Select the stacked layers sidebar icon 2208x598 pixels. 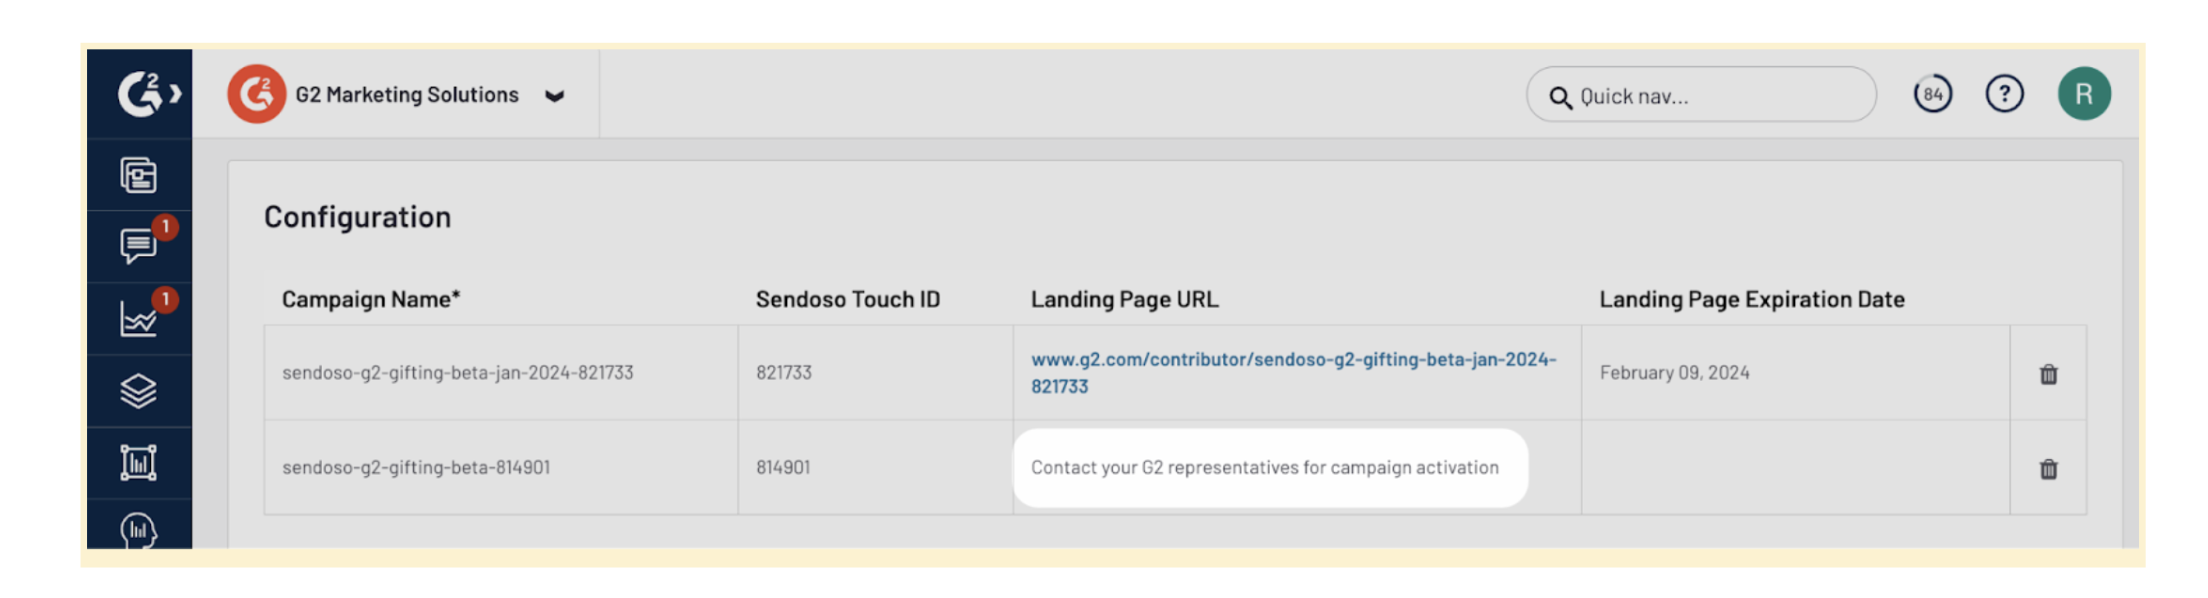coord(139,391)
